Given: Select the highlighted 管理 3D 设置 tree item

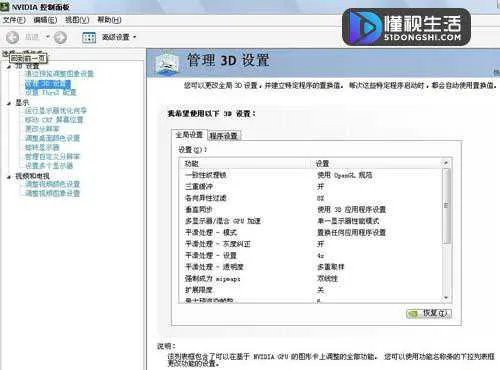Looking at the screenshot, I should point(48,84).
